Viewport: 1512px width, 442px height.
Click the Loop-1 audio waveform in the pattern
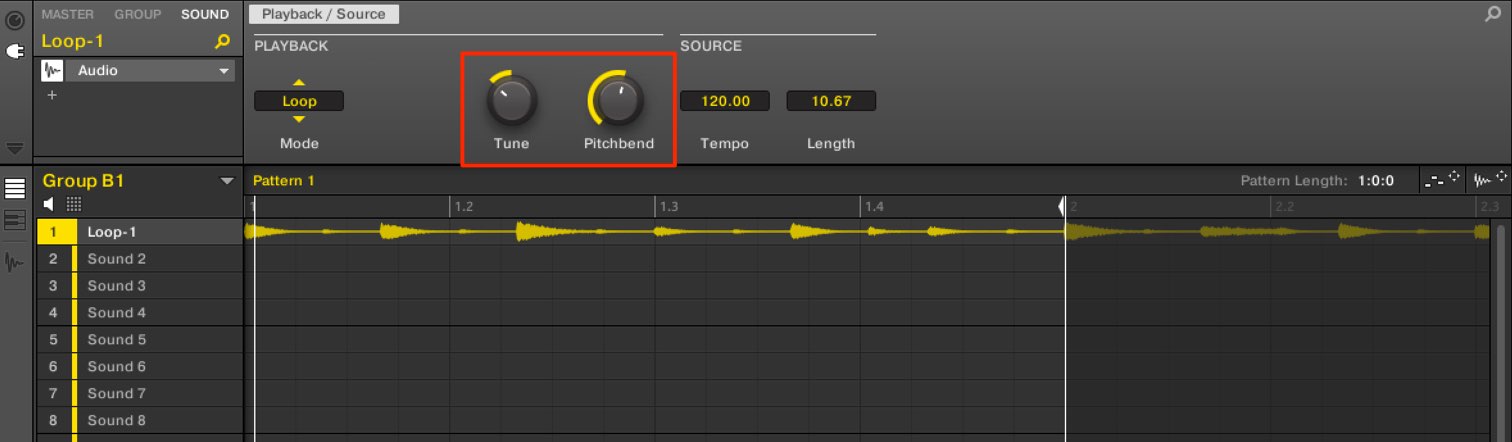point(655,232)
